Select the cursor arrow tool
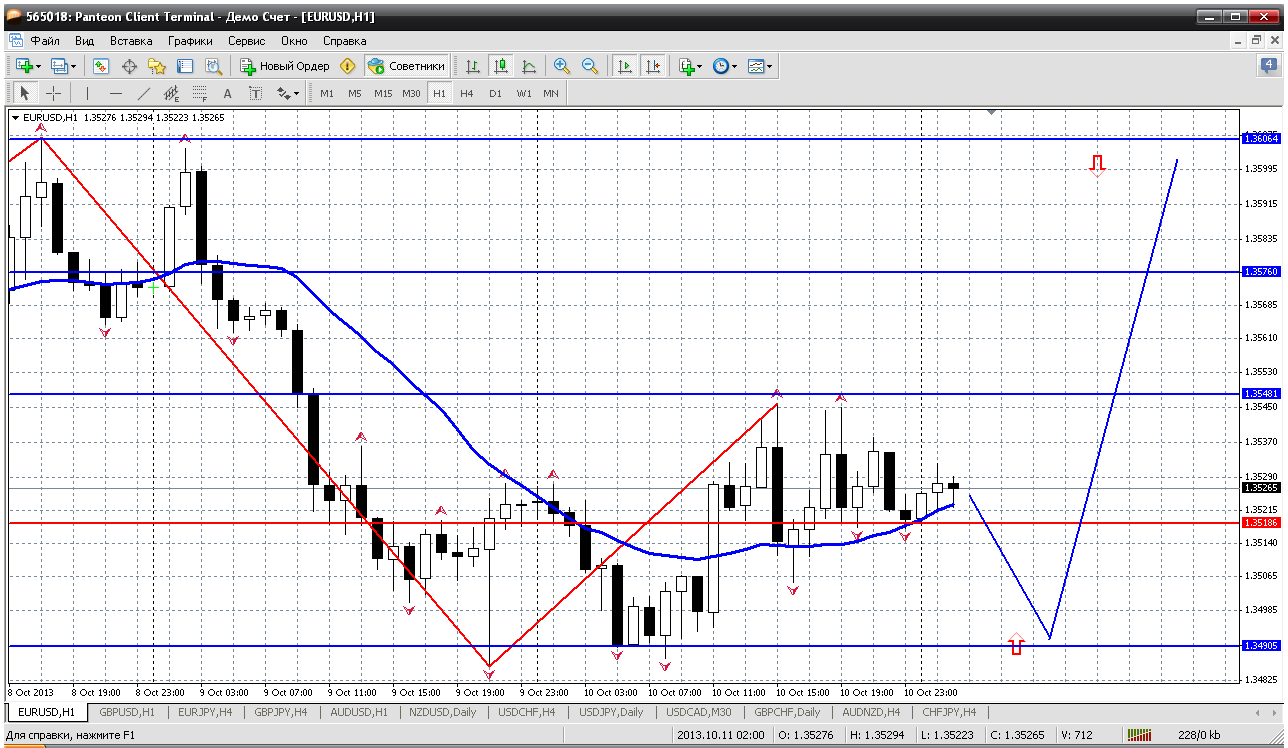1288x748 pixels. point(25,93)
